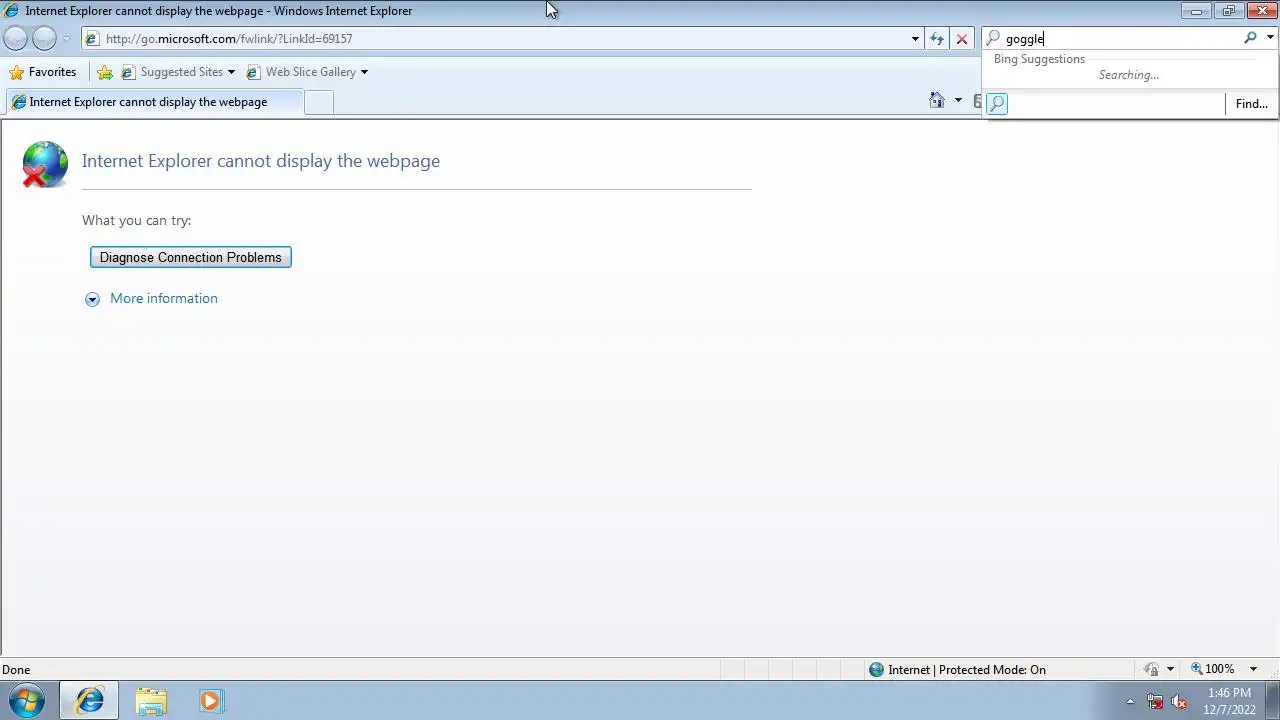The width and height of the screenshot is (1280, 720).
Task: Open the Web Slice Gallery link
Action: tap(310, 72)
